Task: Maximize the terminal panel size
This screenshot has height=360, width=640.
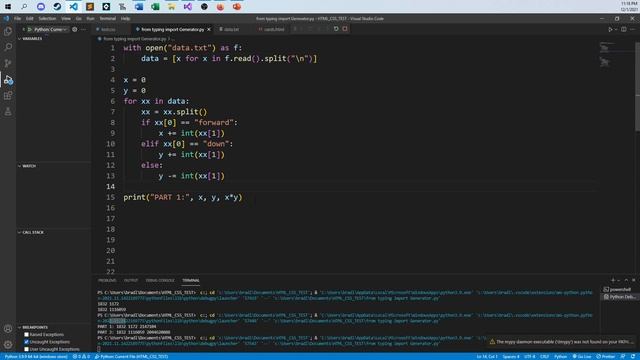Action: click(626, 280)
